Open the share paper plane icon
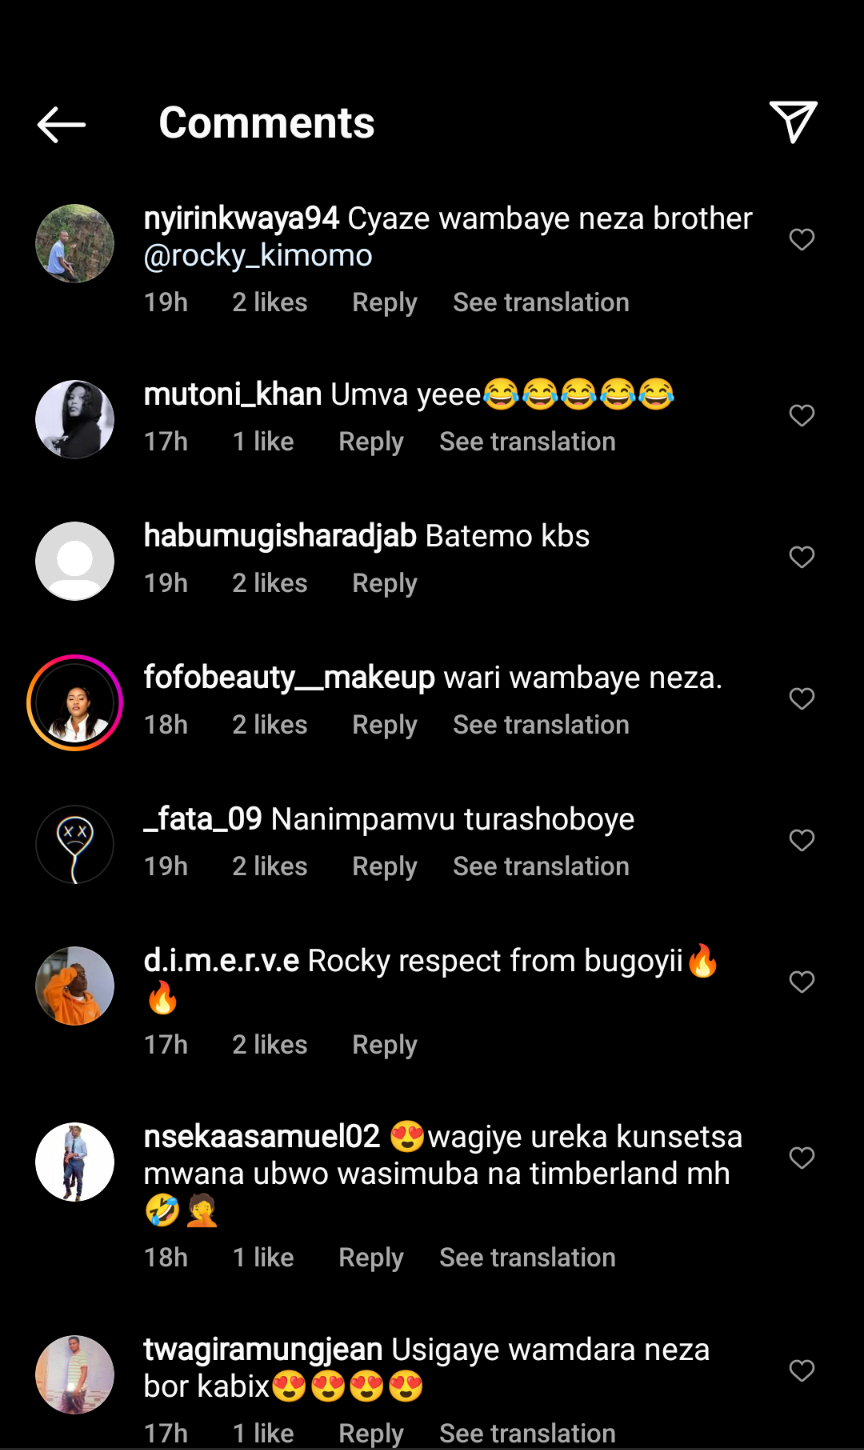This screenshot has width=864, height=1450. [793, 122]
